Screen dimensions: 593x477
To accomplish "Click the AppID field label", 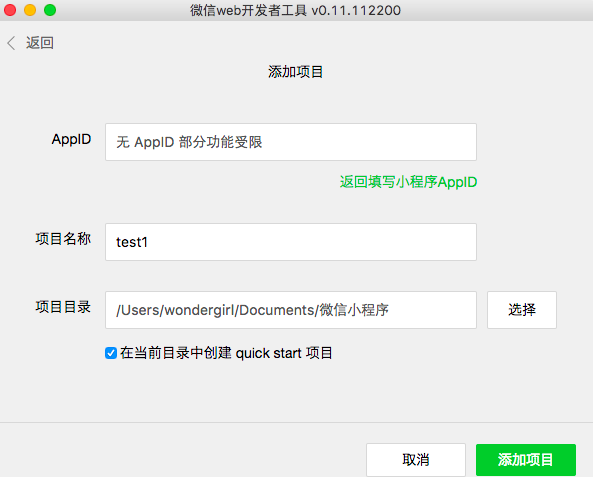I will (71, 139).
